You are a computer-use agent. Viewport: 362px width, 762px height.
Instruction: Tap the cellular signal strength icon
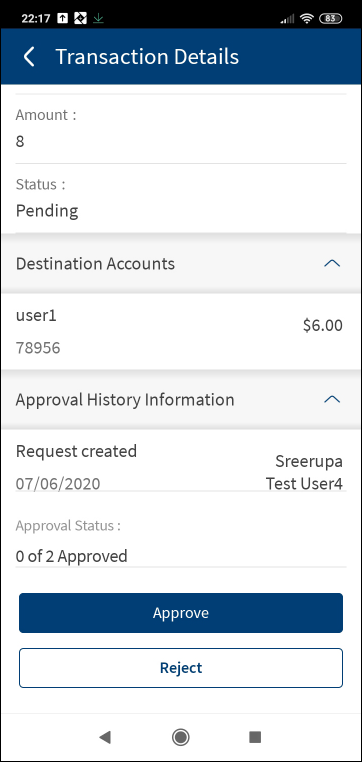(x=288, y=18)
